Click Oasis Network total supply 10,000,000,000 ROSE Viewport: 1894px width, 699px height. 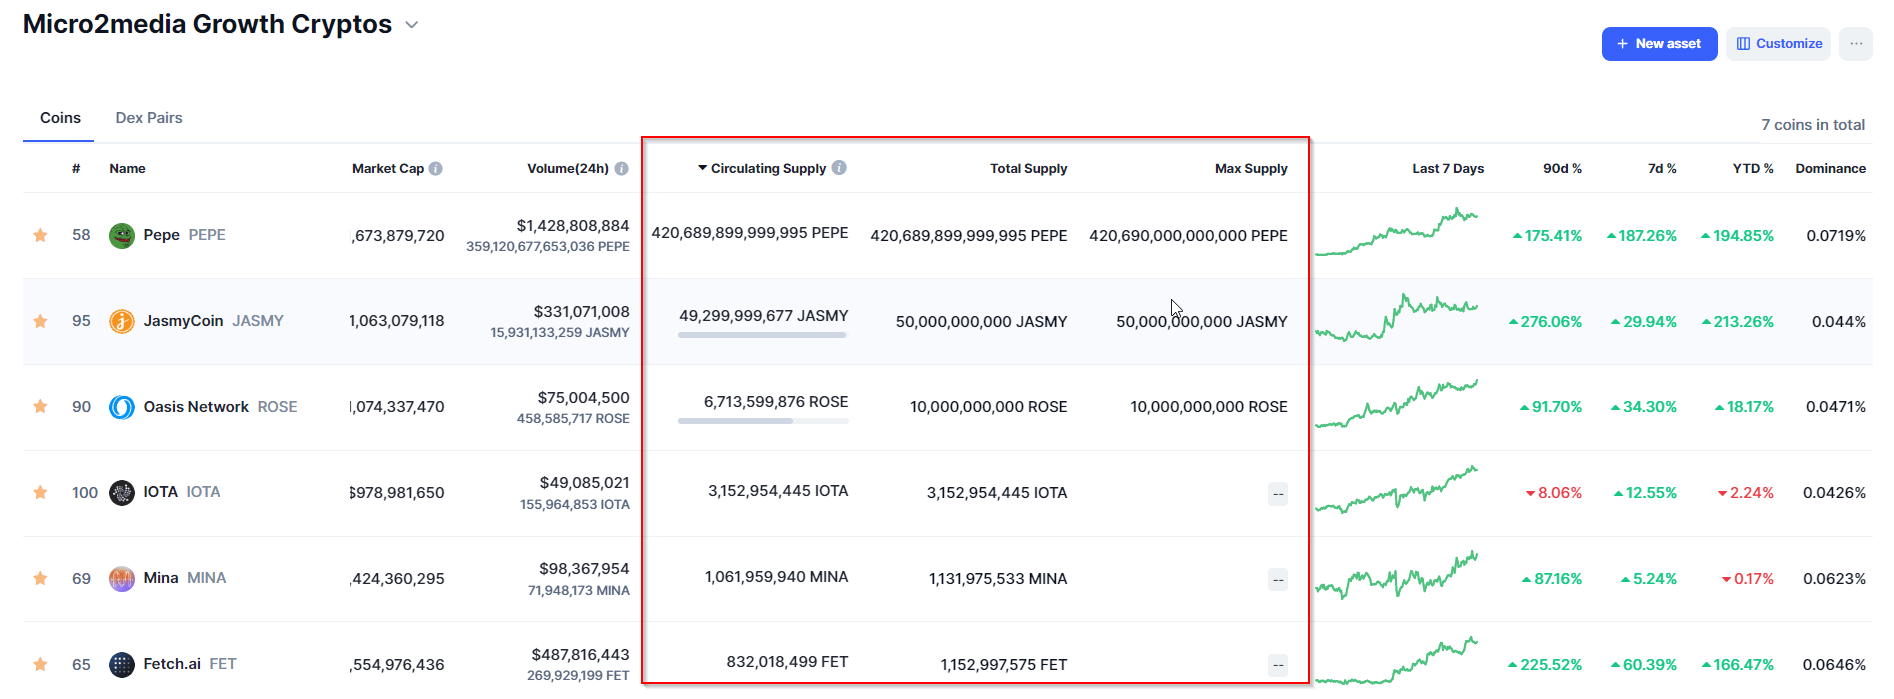[x=989, y=407]
